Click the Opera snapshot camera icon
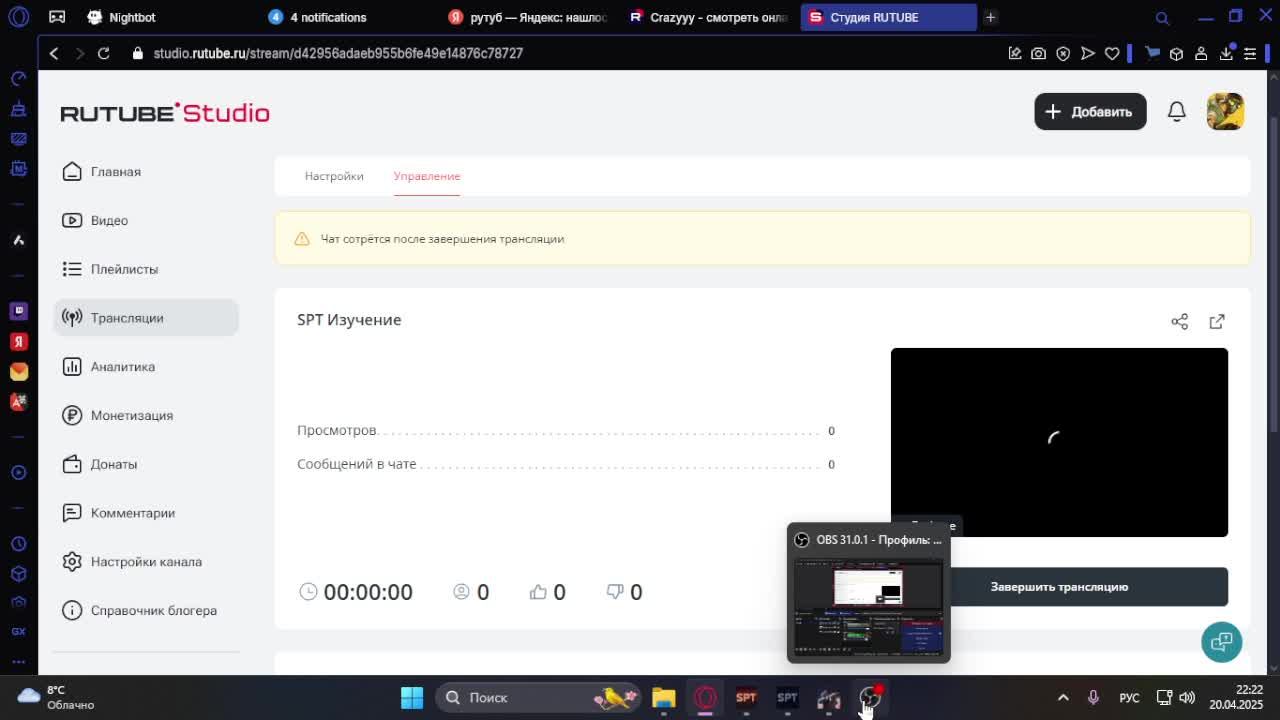1280x720 pixels. pyautogui.click(x=1039, y=53)
